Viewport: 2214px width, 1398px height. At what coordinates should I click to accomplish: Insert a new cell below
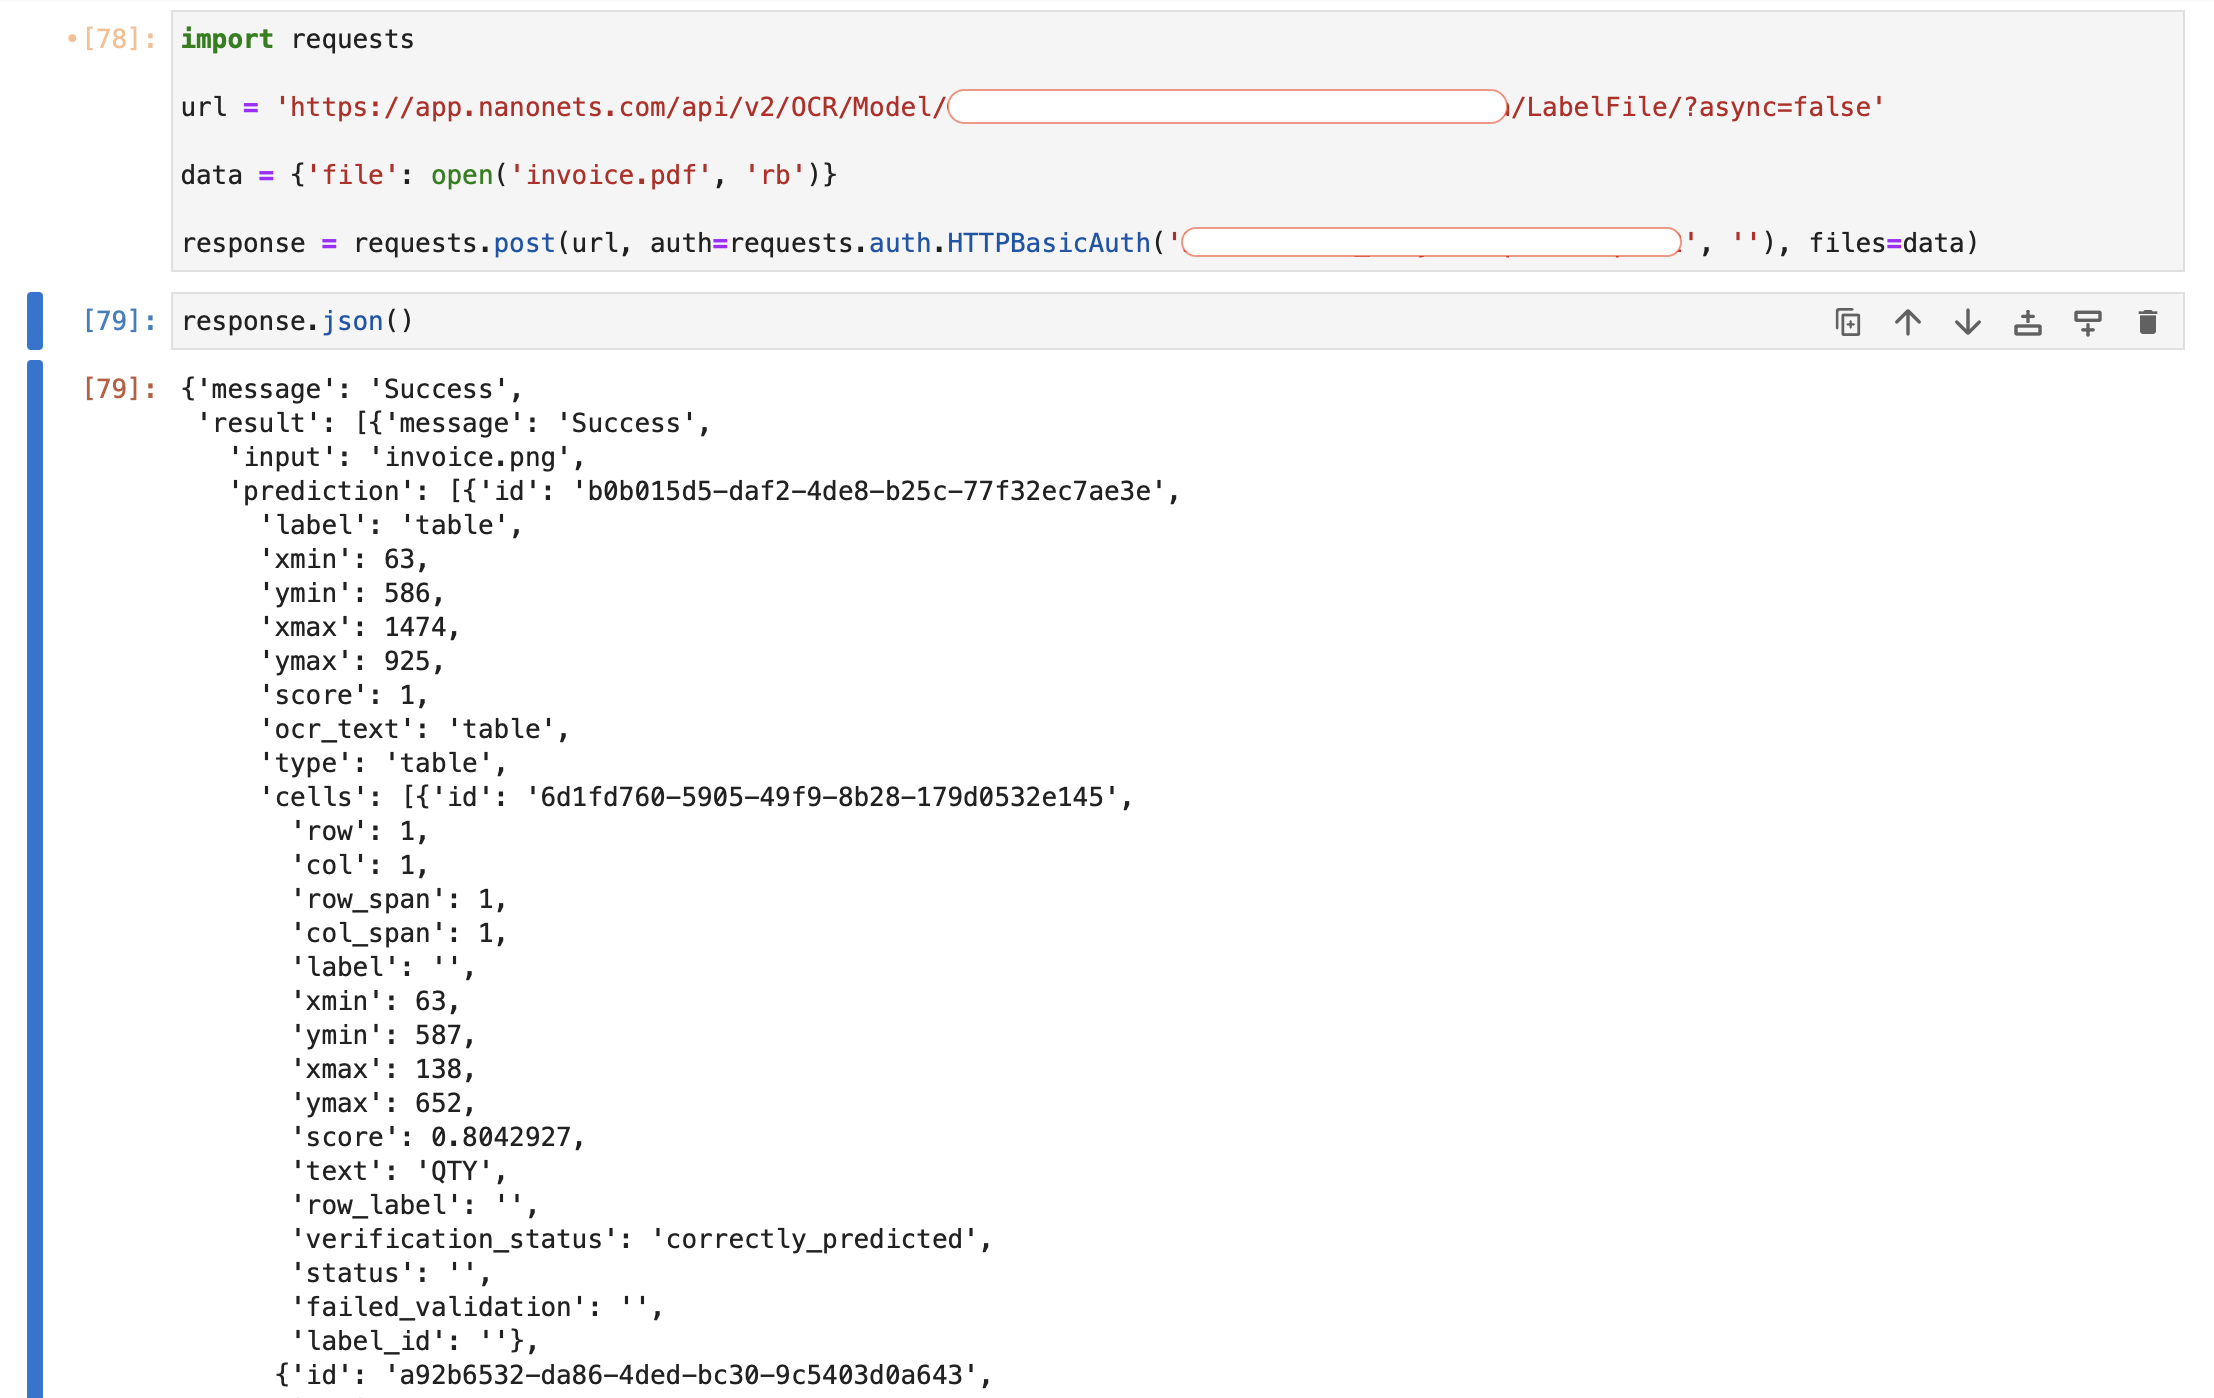(2087, 322)
